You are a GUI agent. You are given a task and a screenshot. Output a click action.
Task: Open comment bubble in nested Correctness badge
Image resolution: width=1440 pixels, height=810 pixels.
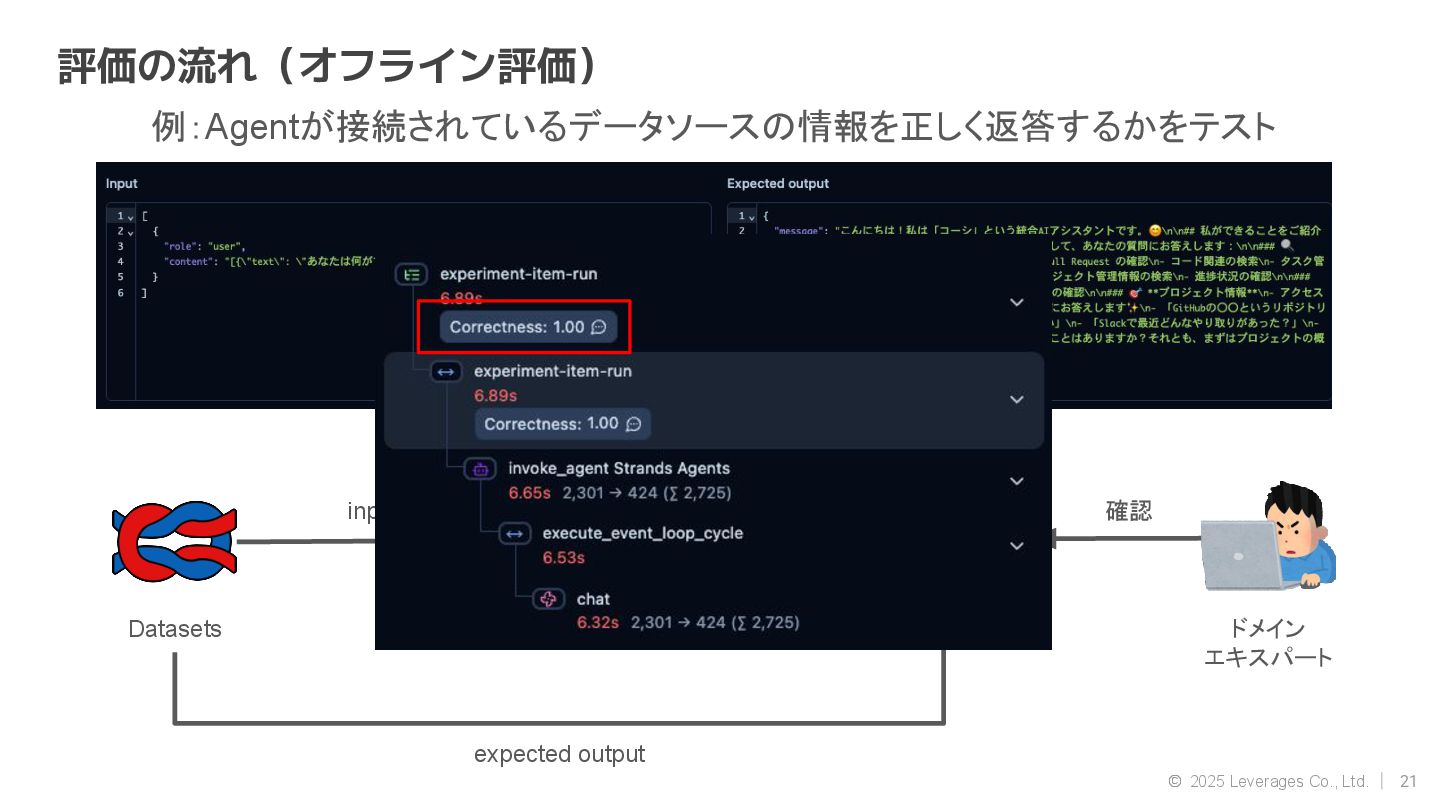(x=633, y=424)
